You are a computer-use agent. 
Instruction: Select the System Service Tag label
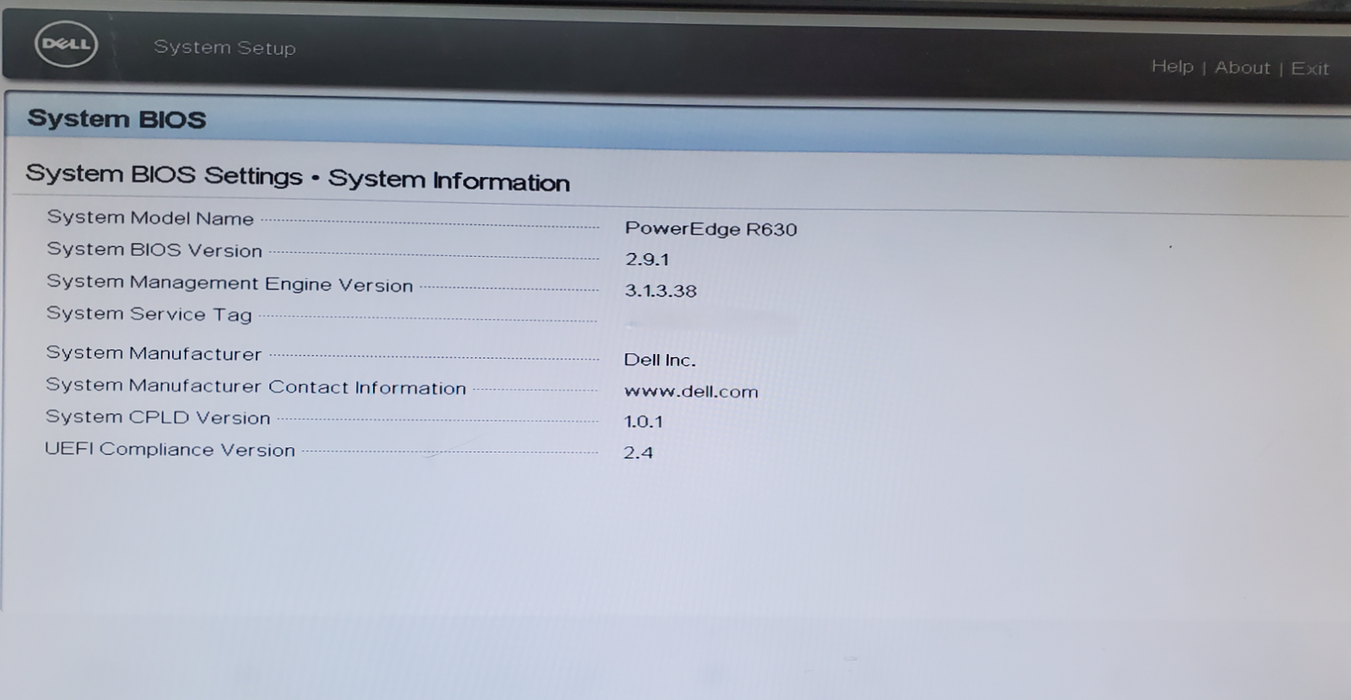pos(149,314)
